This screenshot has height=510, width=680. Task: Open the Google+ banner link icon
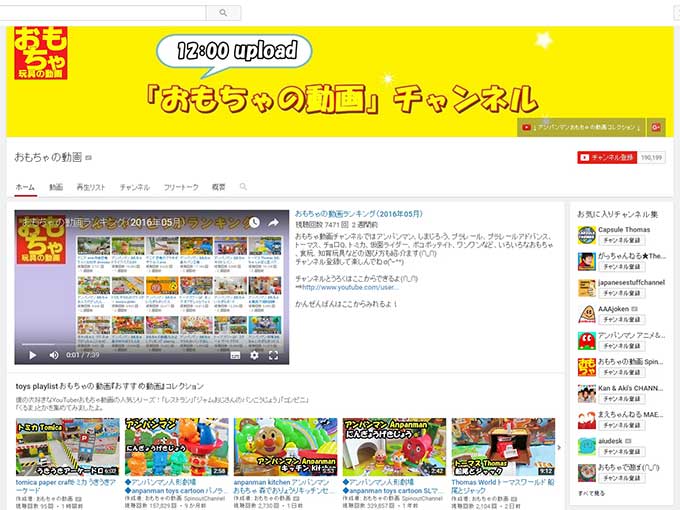[x=656, y=128]
